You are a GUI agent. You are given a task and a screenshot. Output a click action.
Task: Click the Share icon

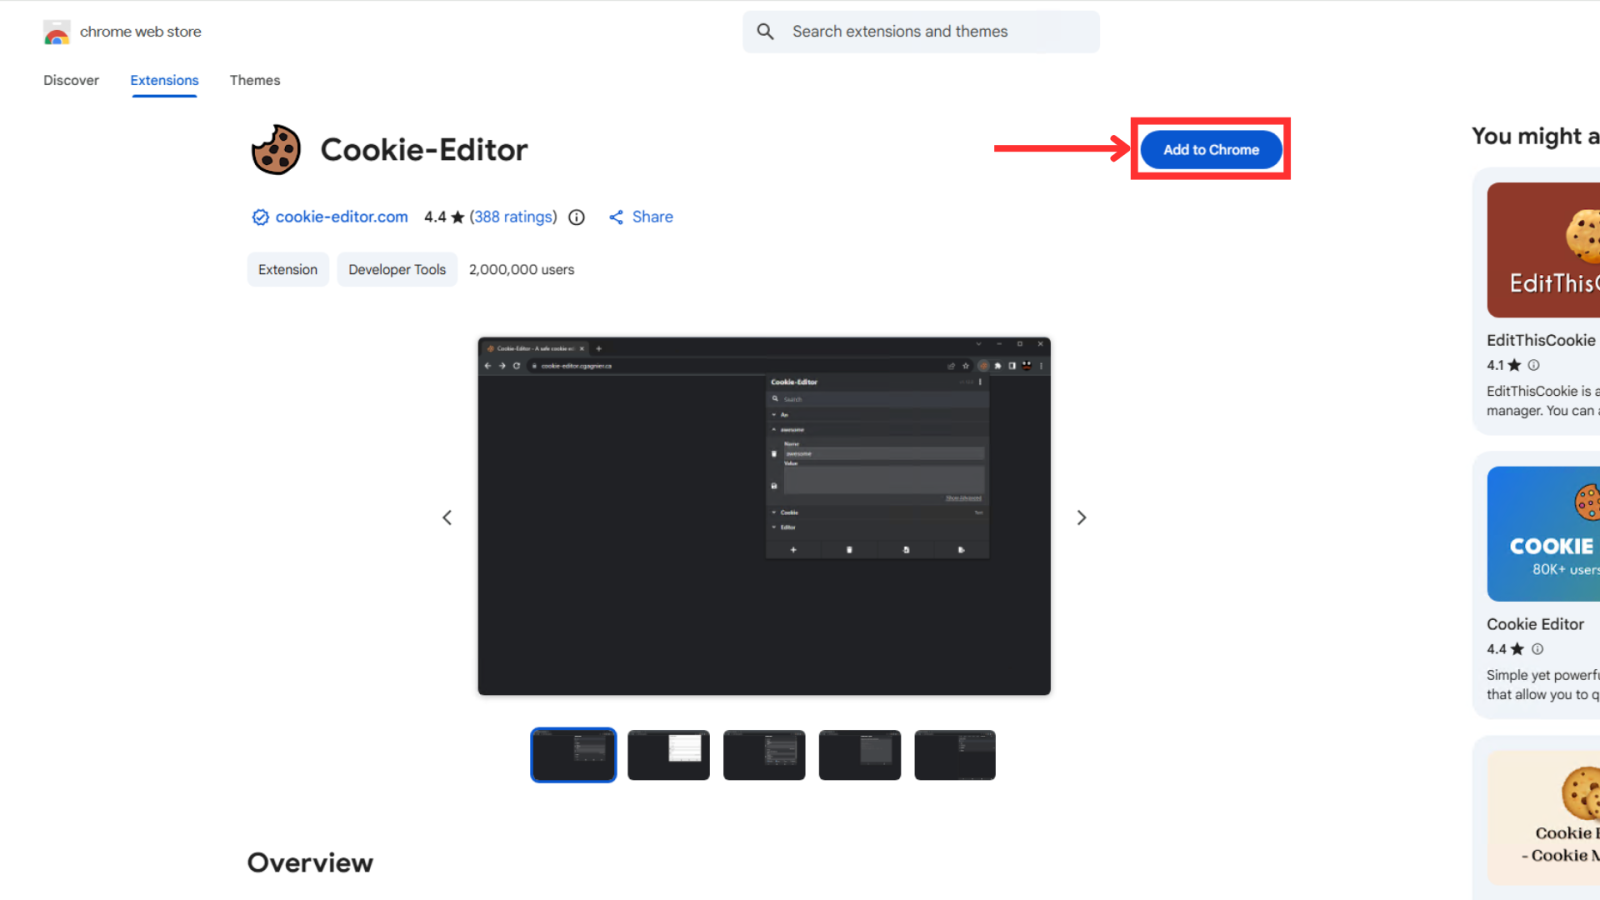click(616, 217)
